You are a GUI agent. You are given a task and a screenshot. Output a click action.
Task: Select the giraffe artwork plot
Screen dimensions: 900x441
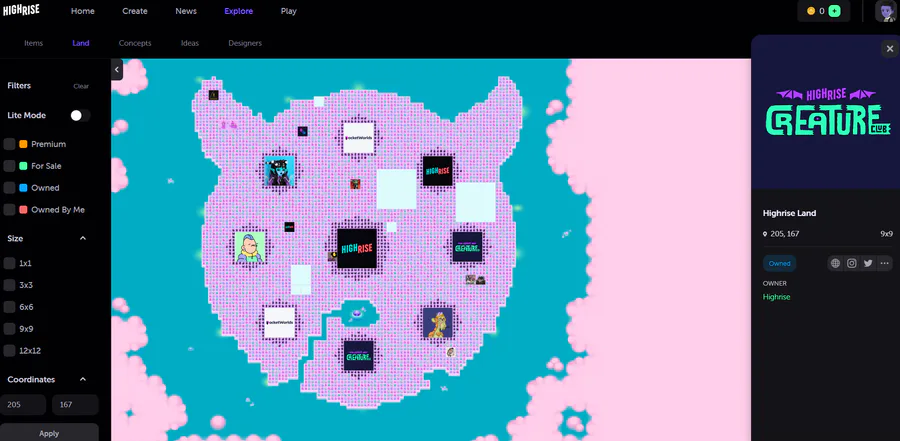coord(437,323)
